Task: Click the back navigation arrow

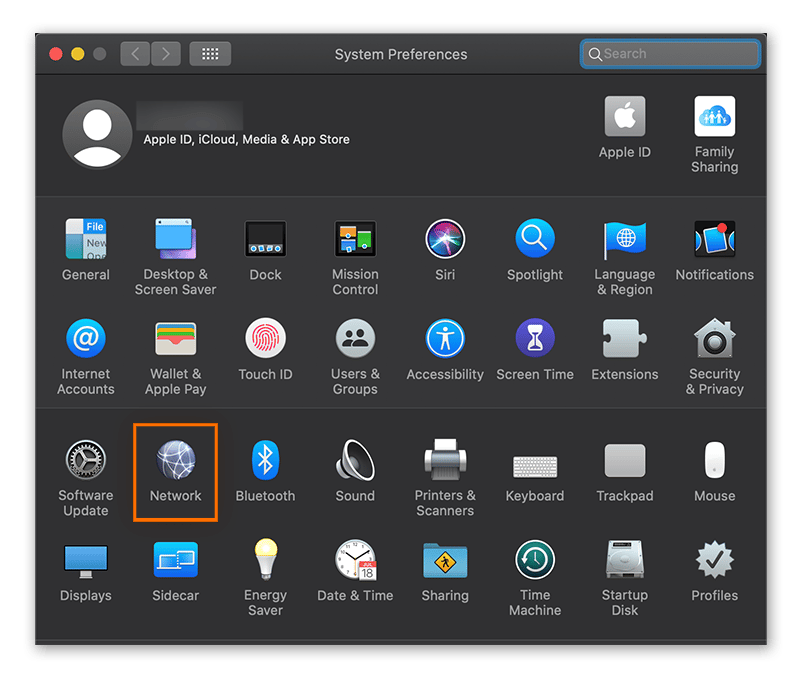Action: (135, 54)
